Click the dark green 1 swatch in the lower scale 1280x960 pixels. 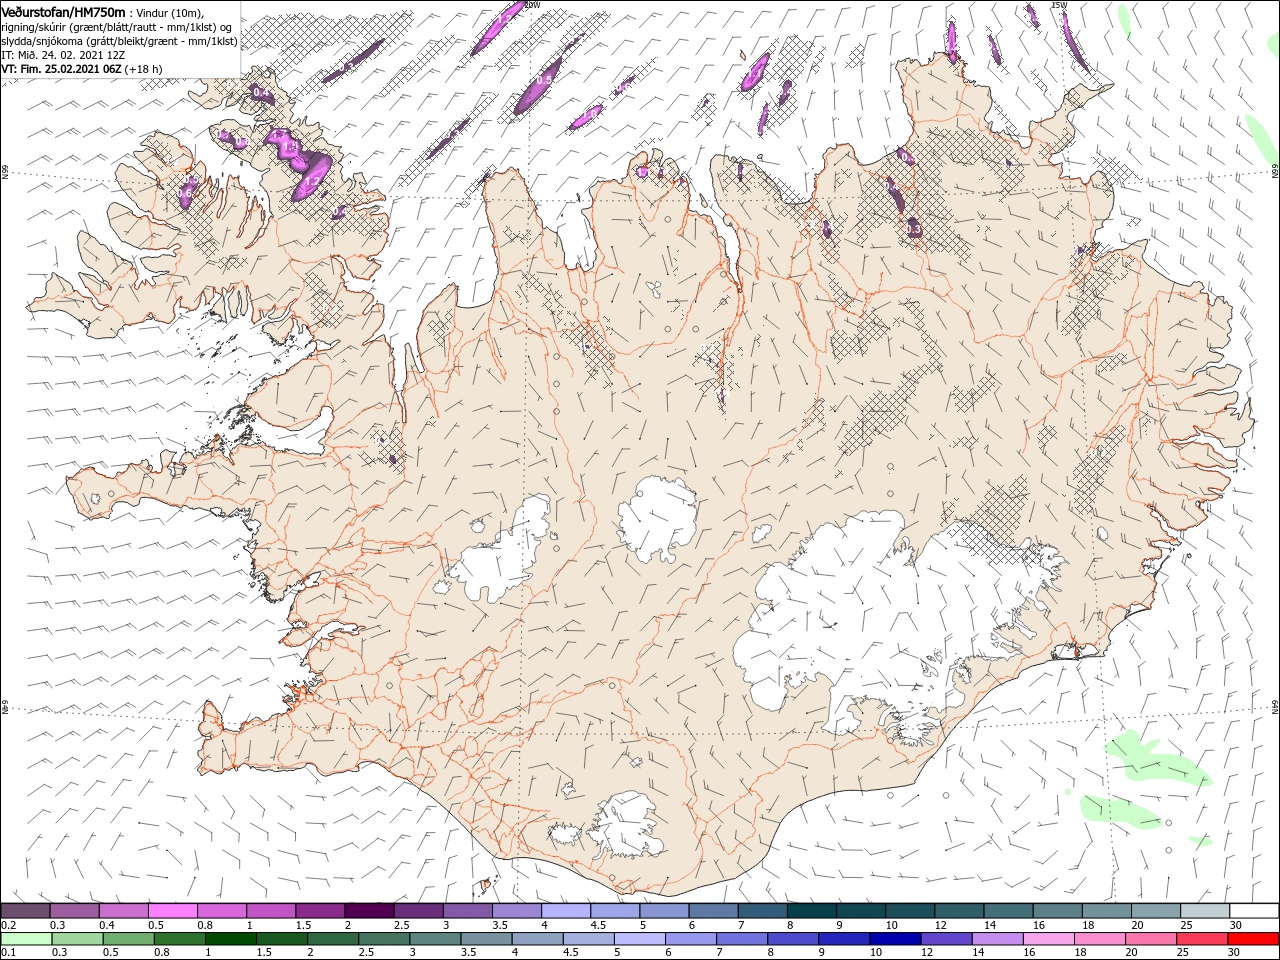230,939
